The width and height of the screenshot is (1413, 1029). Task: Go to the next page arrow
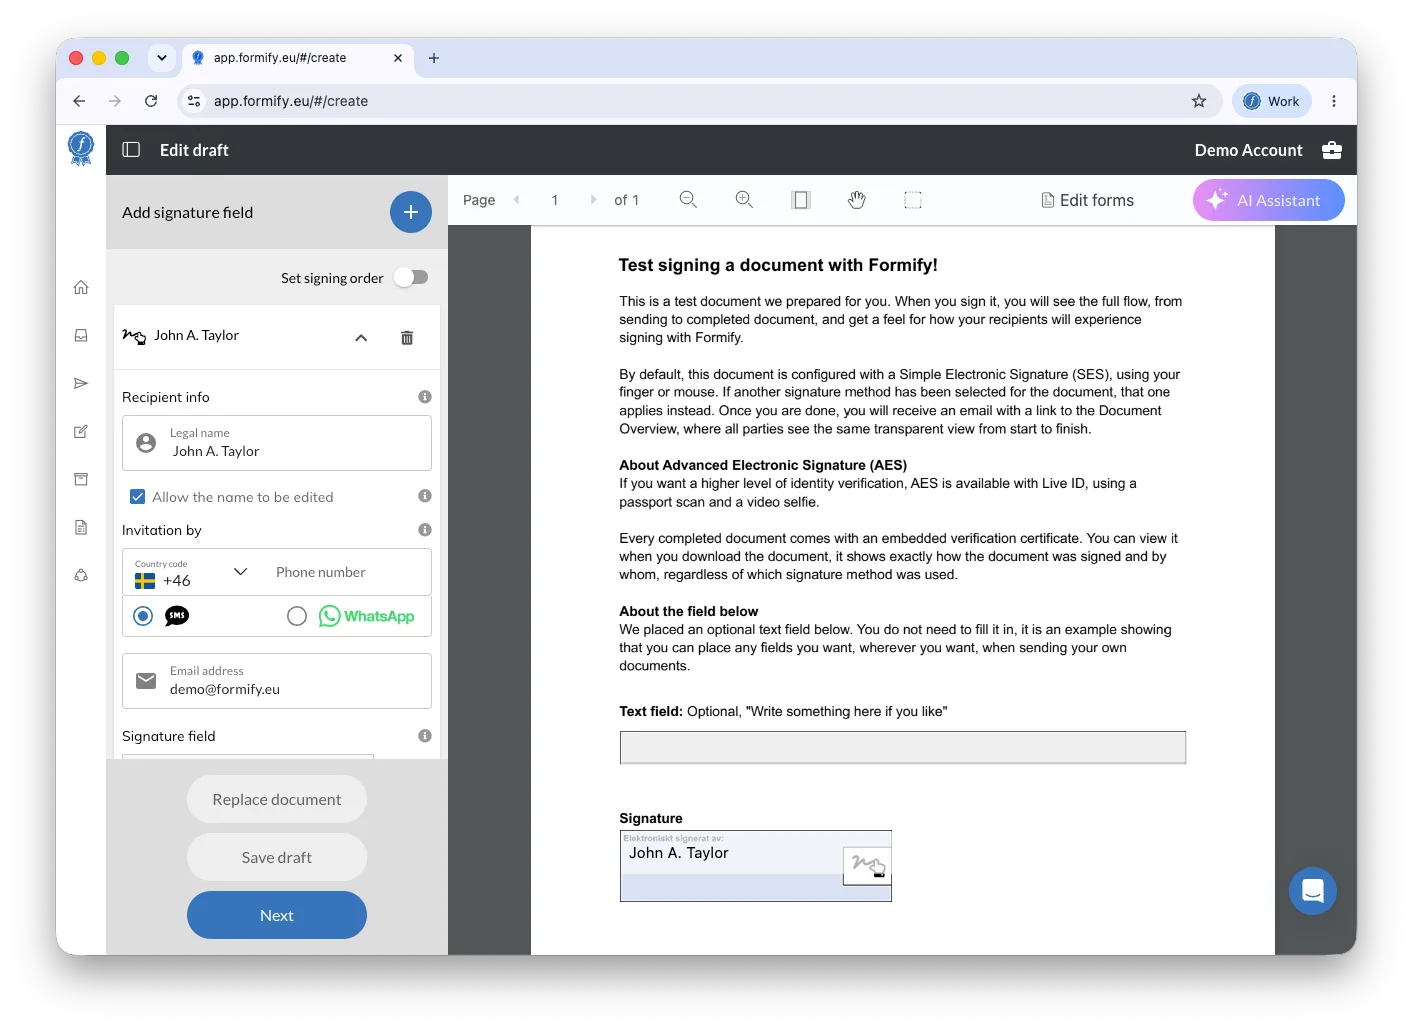tap(593, 200)
